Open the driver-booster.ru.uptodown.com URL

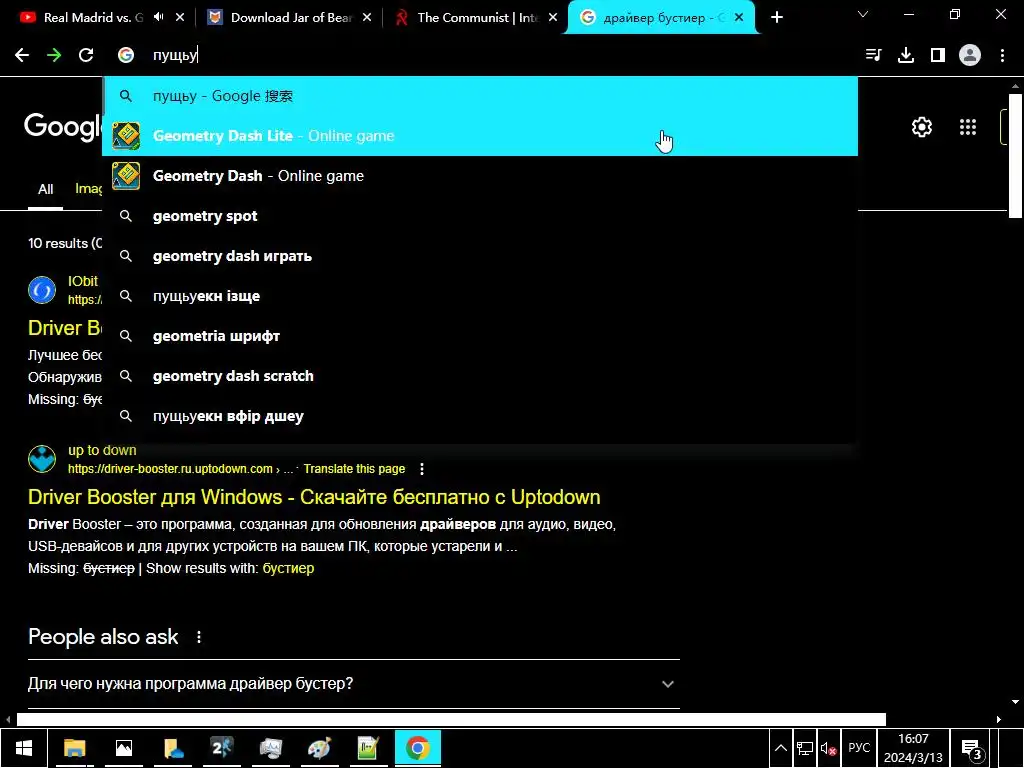(170, 469)
